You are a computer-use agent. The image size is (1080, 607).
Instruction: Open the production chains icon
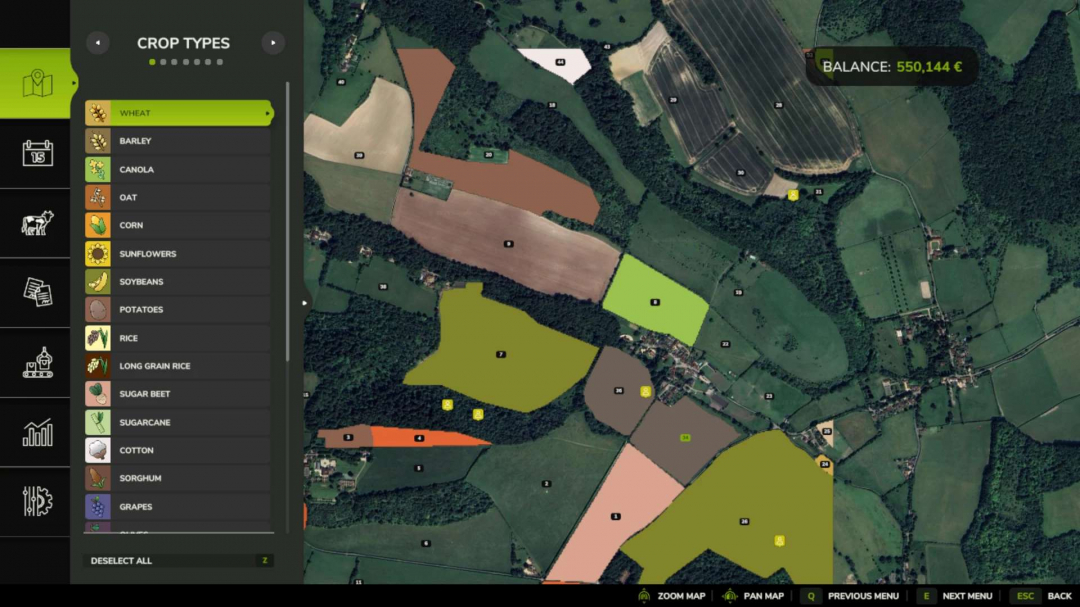[36, 363]
